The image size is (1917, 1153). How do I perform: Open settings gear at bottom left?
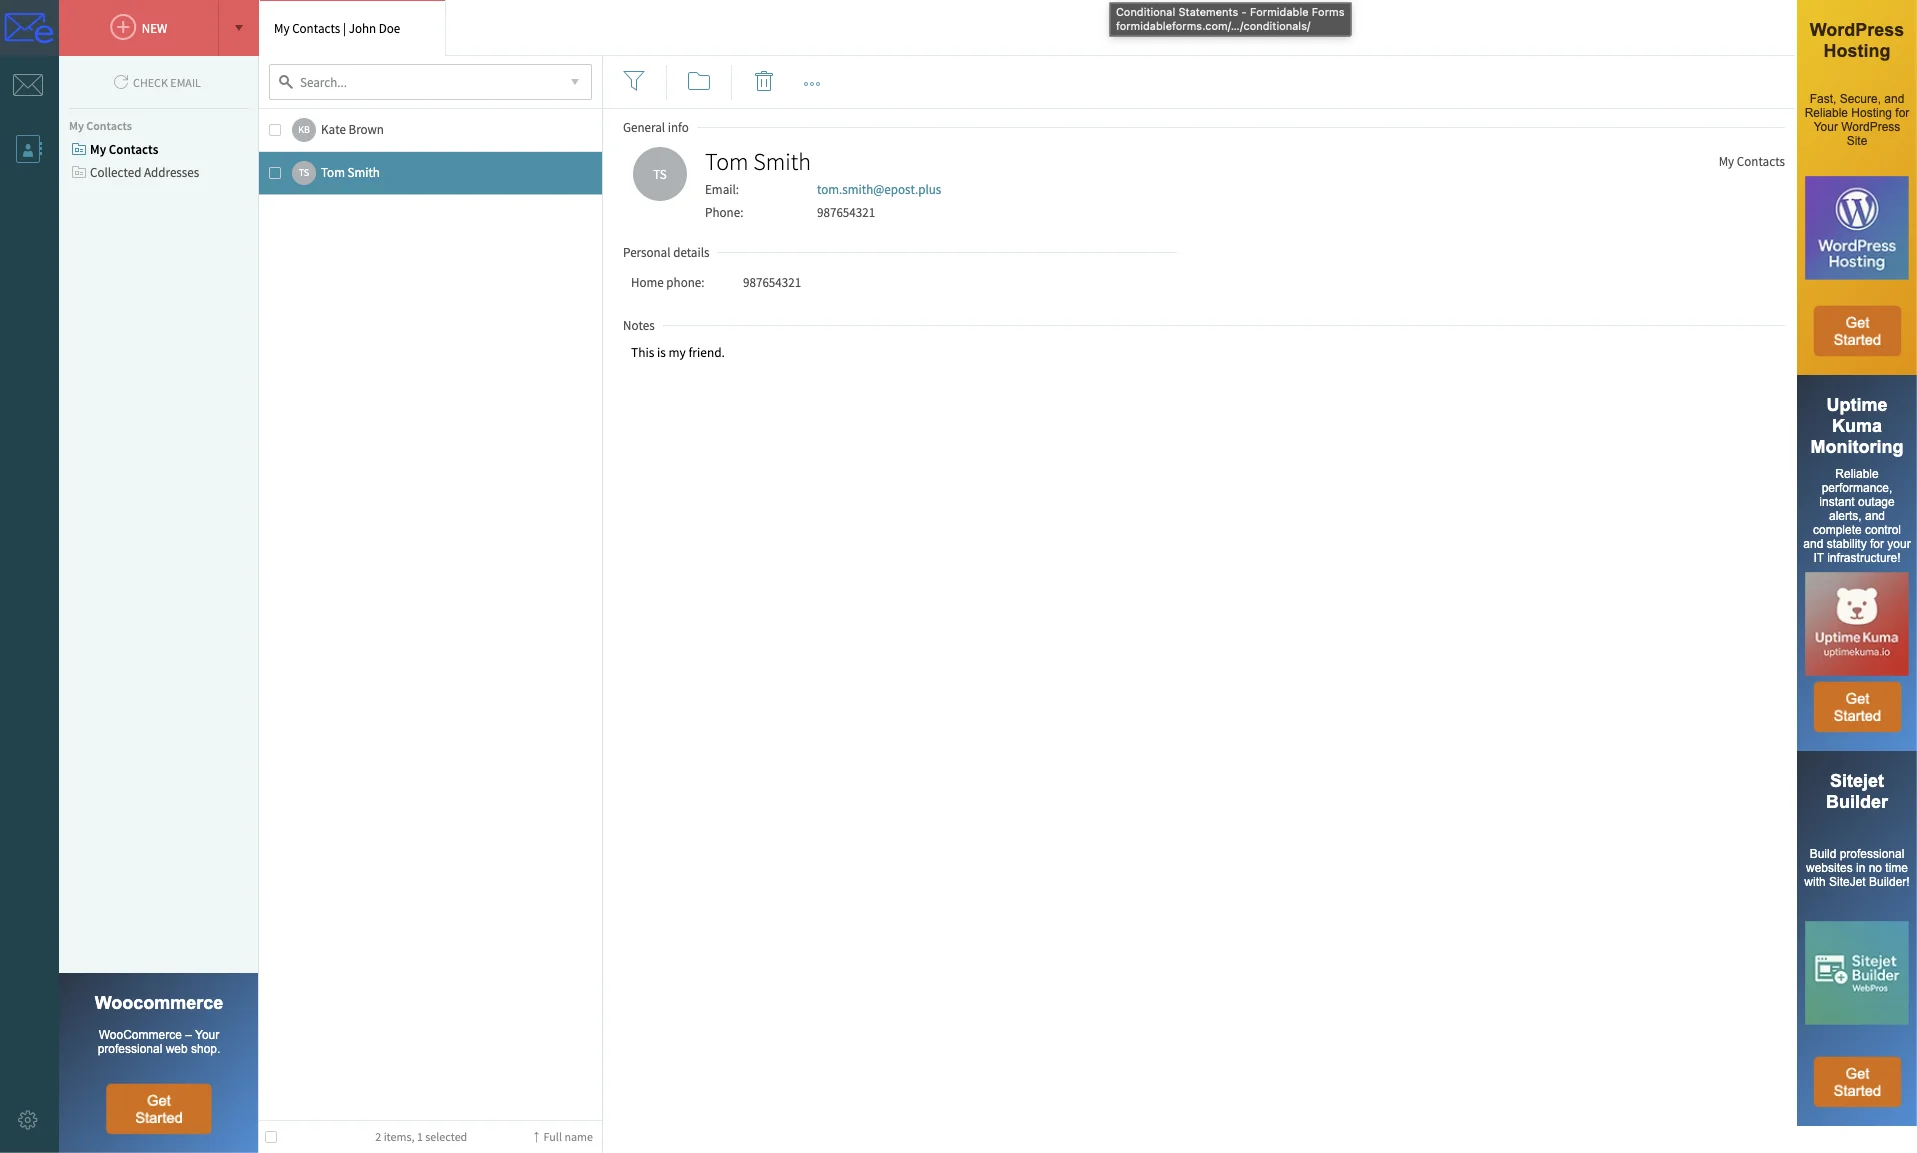[x=28, y=1120]
